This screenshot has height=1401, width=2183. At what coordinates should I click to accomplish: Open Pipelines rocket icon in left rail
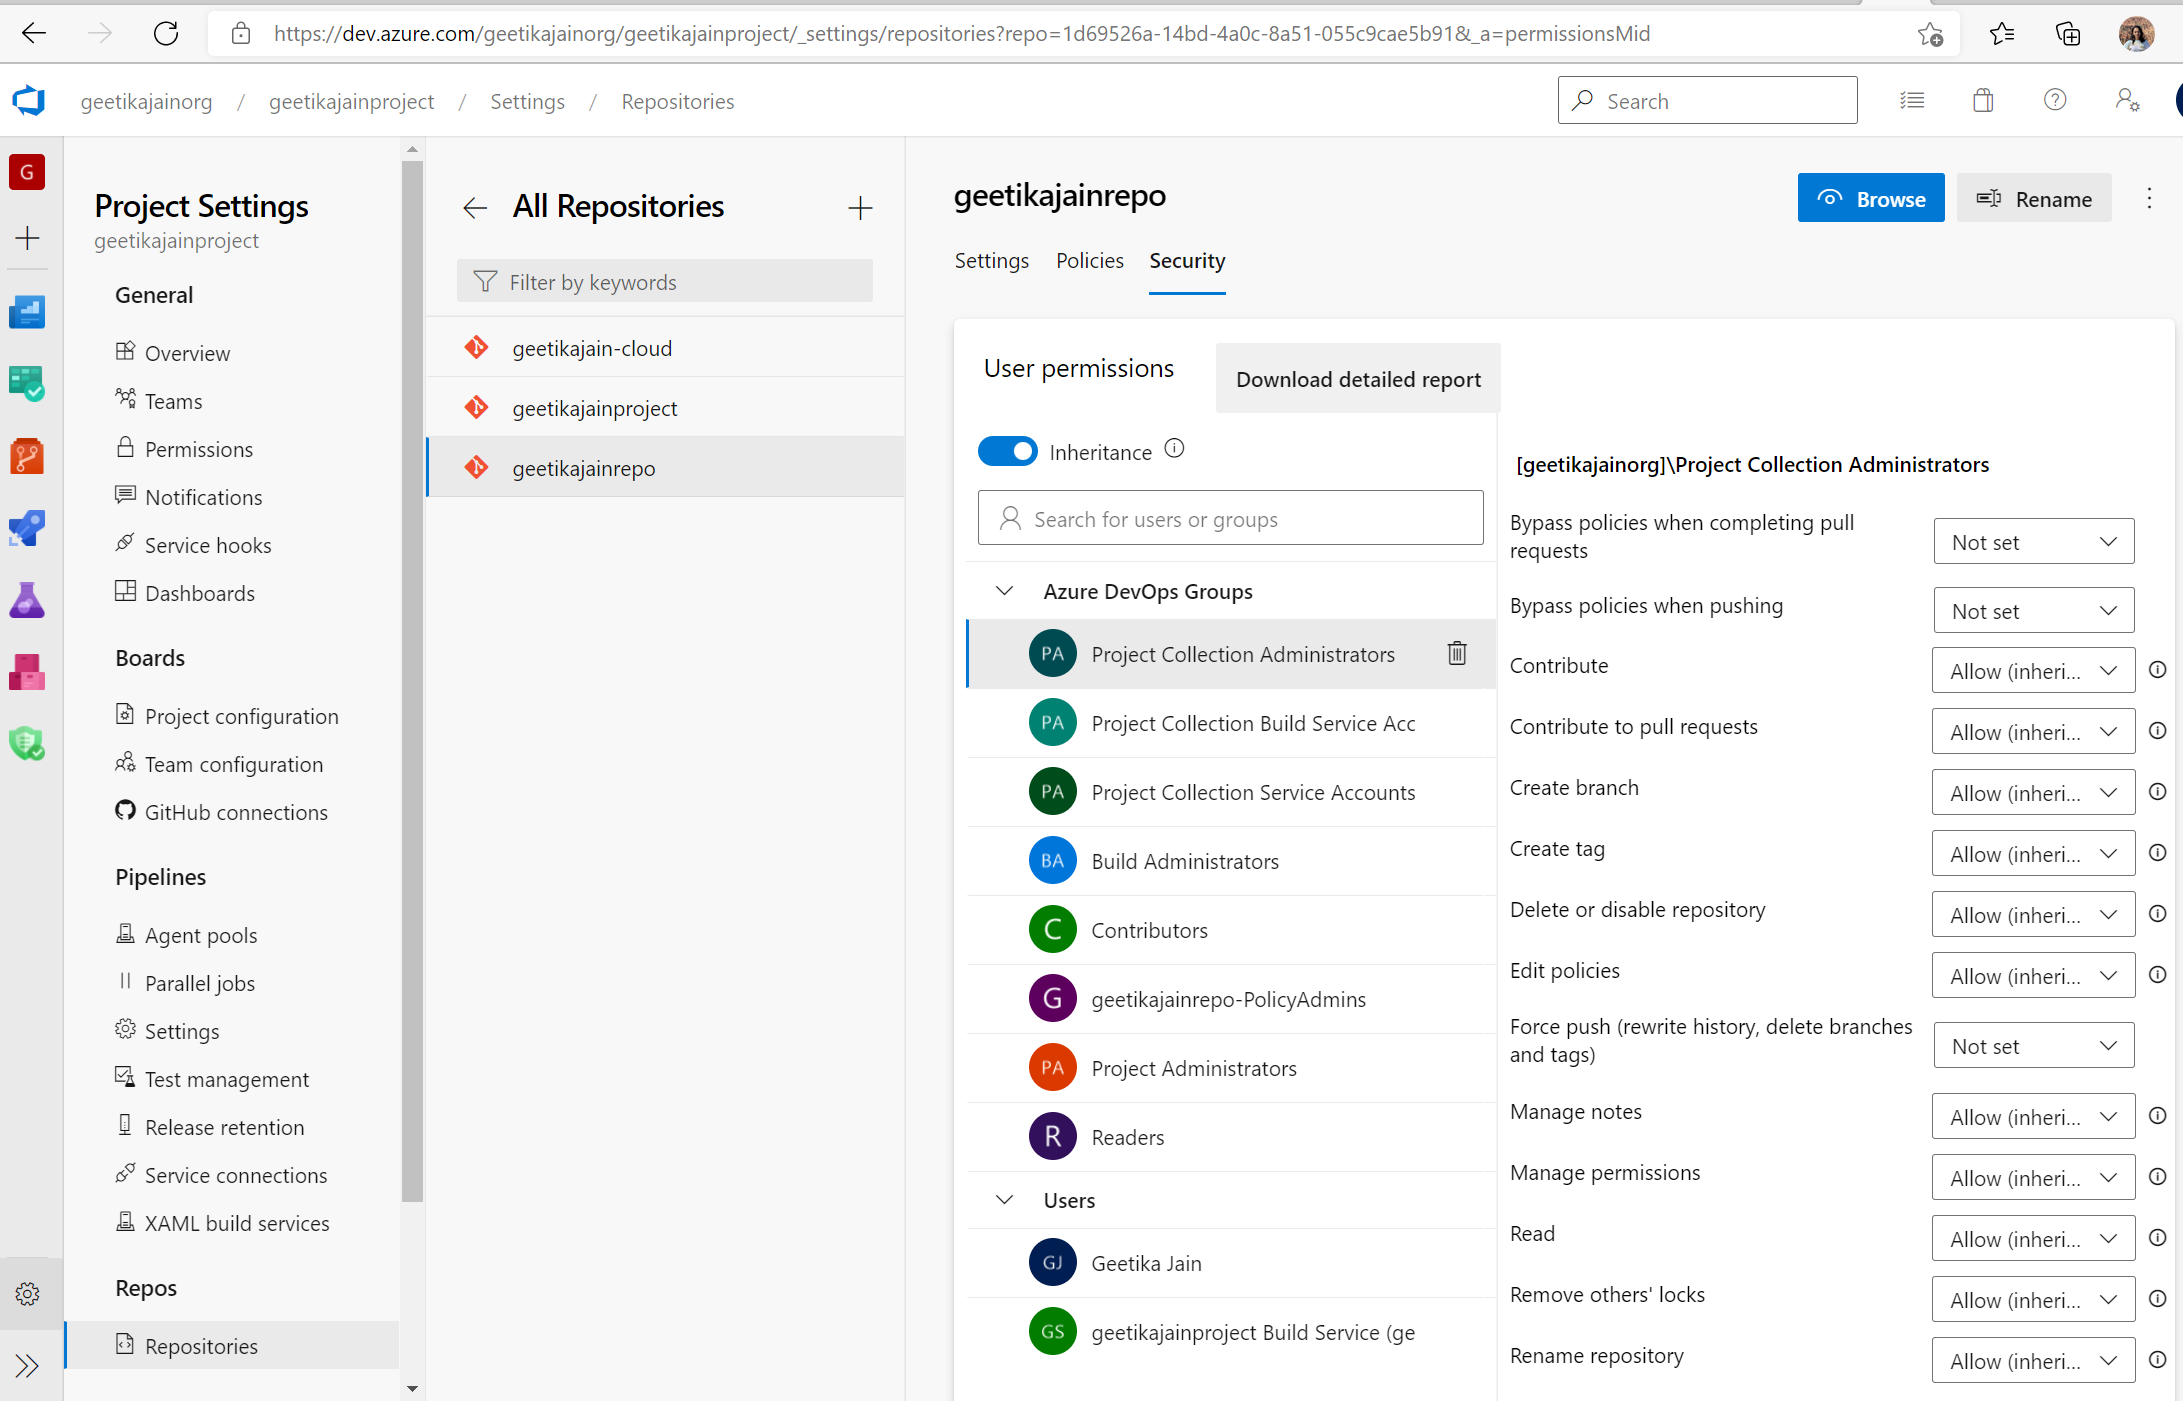click(x=27, y=529)
